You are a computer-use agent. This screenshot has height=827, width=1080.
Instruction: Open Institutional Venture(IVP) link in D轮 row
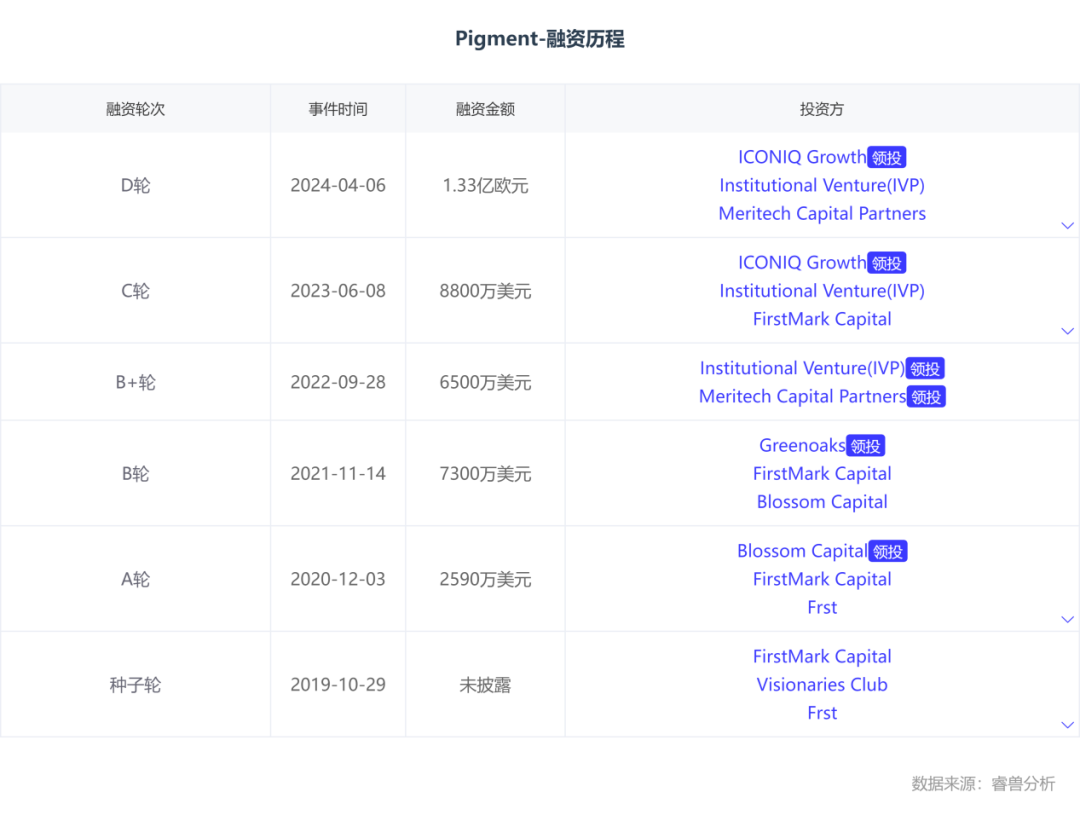[x=822, y=185]
